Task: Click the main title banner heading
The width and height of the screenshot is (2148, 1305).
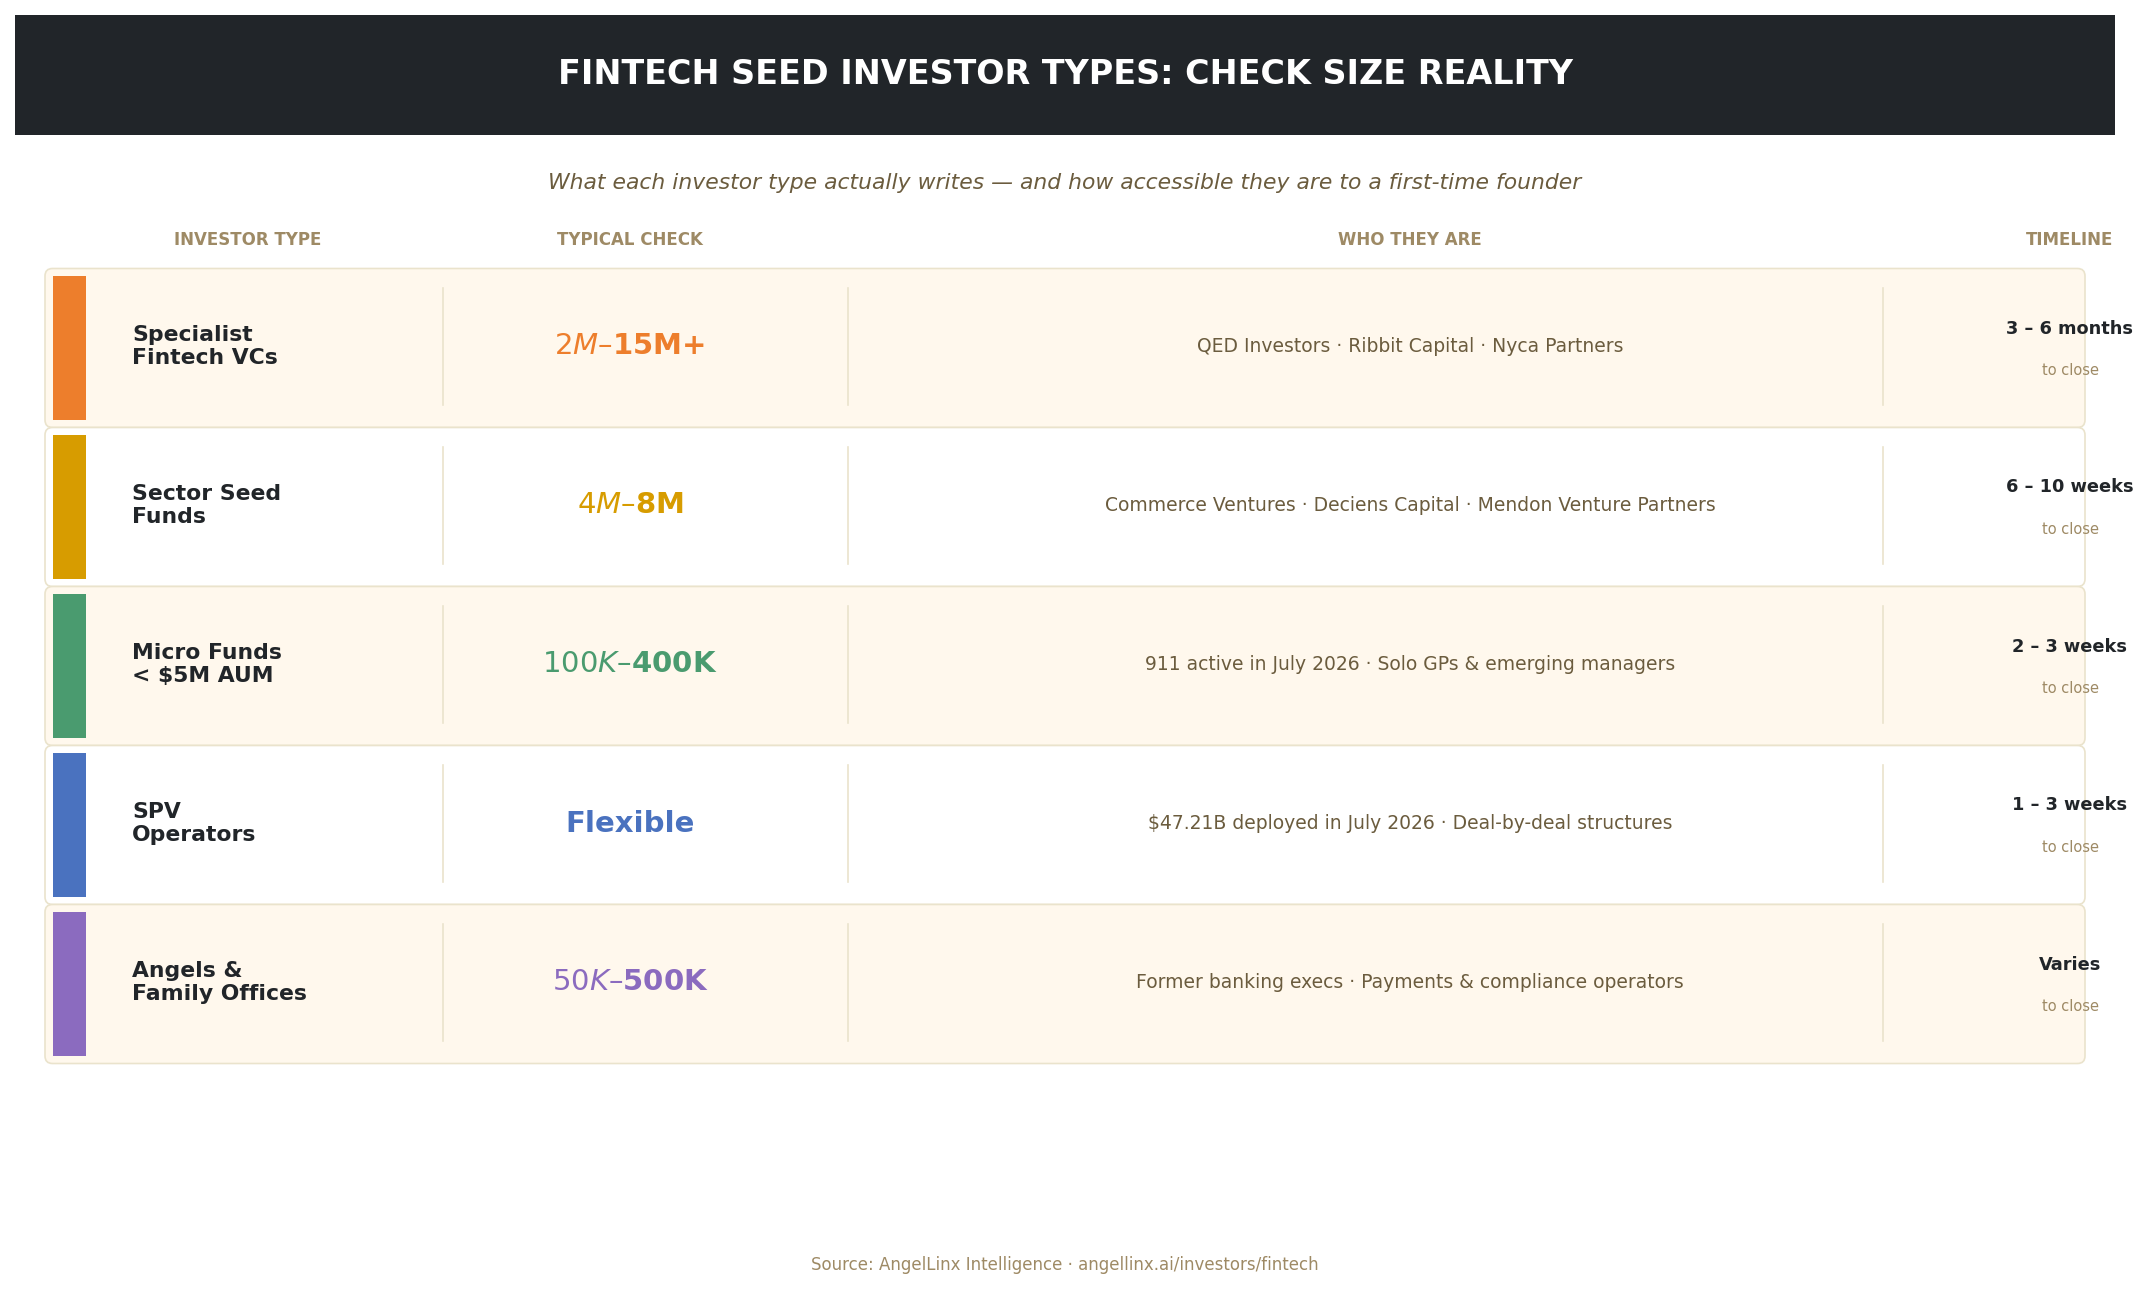Action: pyautogui.click(x=1065, y=74)
